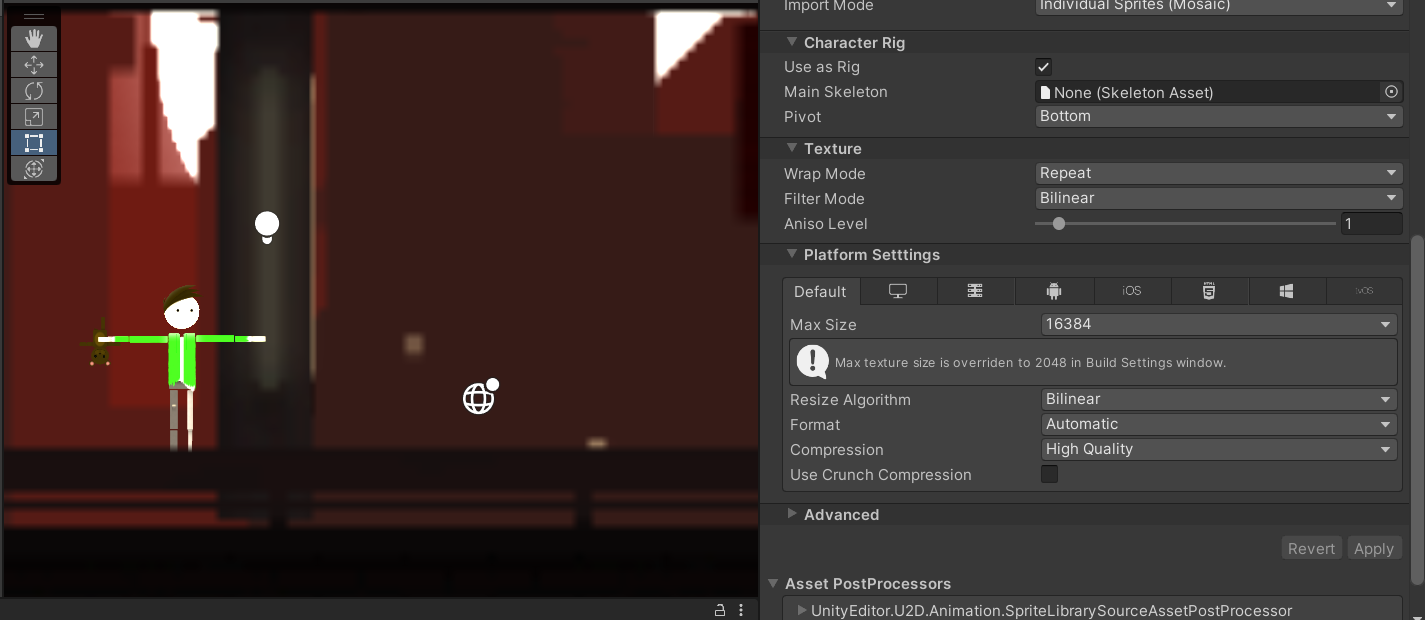This screenshot has width=1425, height=620.
Task: Switch to the iOS platform tab
Action: (x=1132, y=291)
